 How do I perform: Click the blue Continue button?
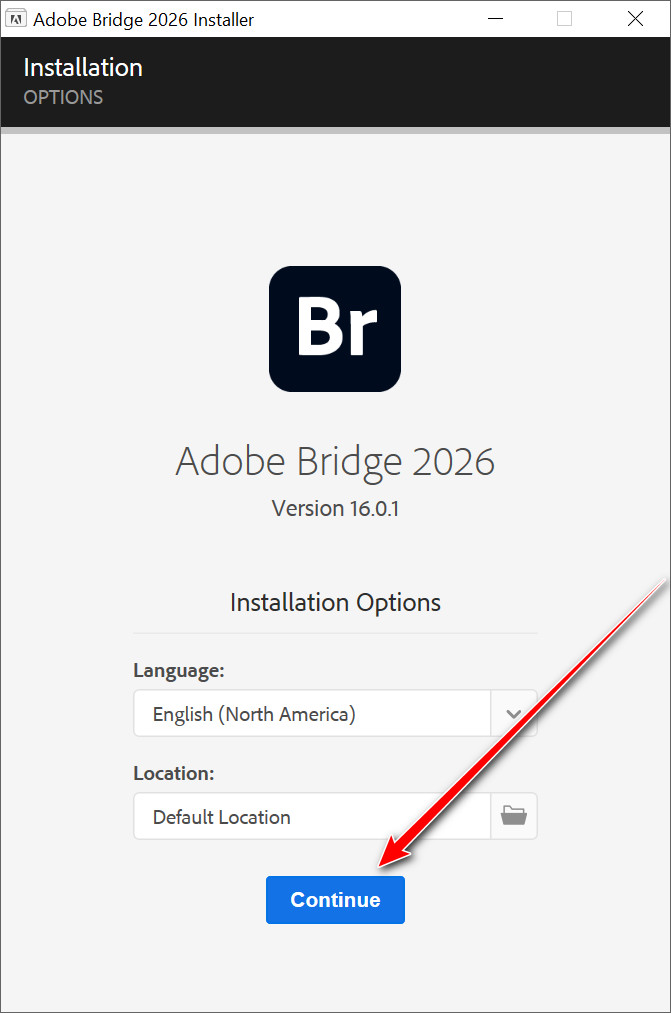click(x=335, y=900)
